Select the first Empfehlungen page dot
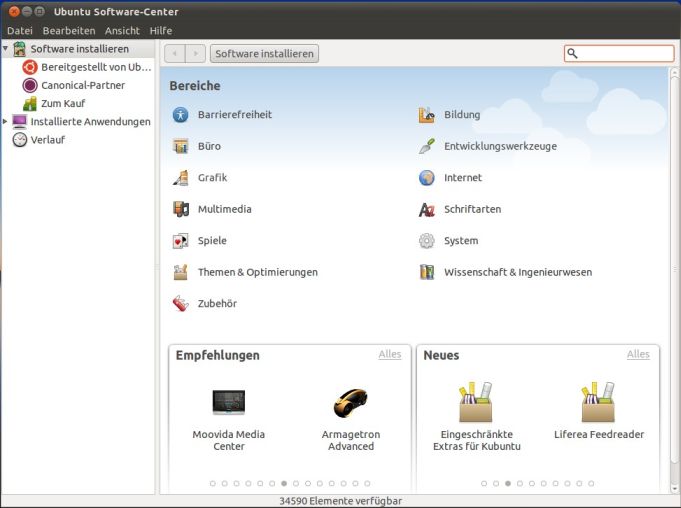 click(x=212, y=483)
